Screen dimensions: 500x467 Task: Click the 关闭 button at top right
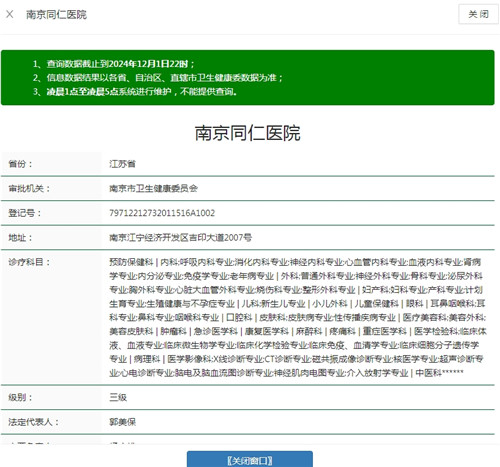tap(478, 14)
